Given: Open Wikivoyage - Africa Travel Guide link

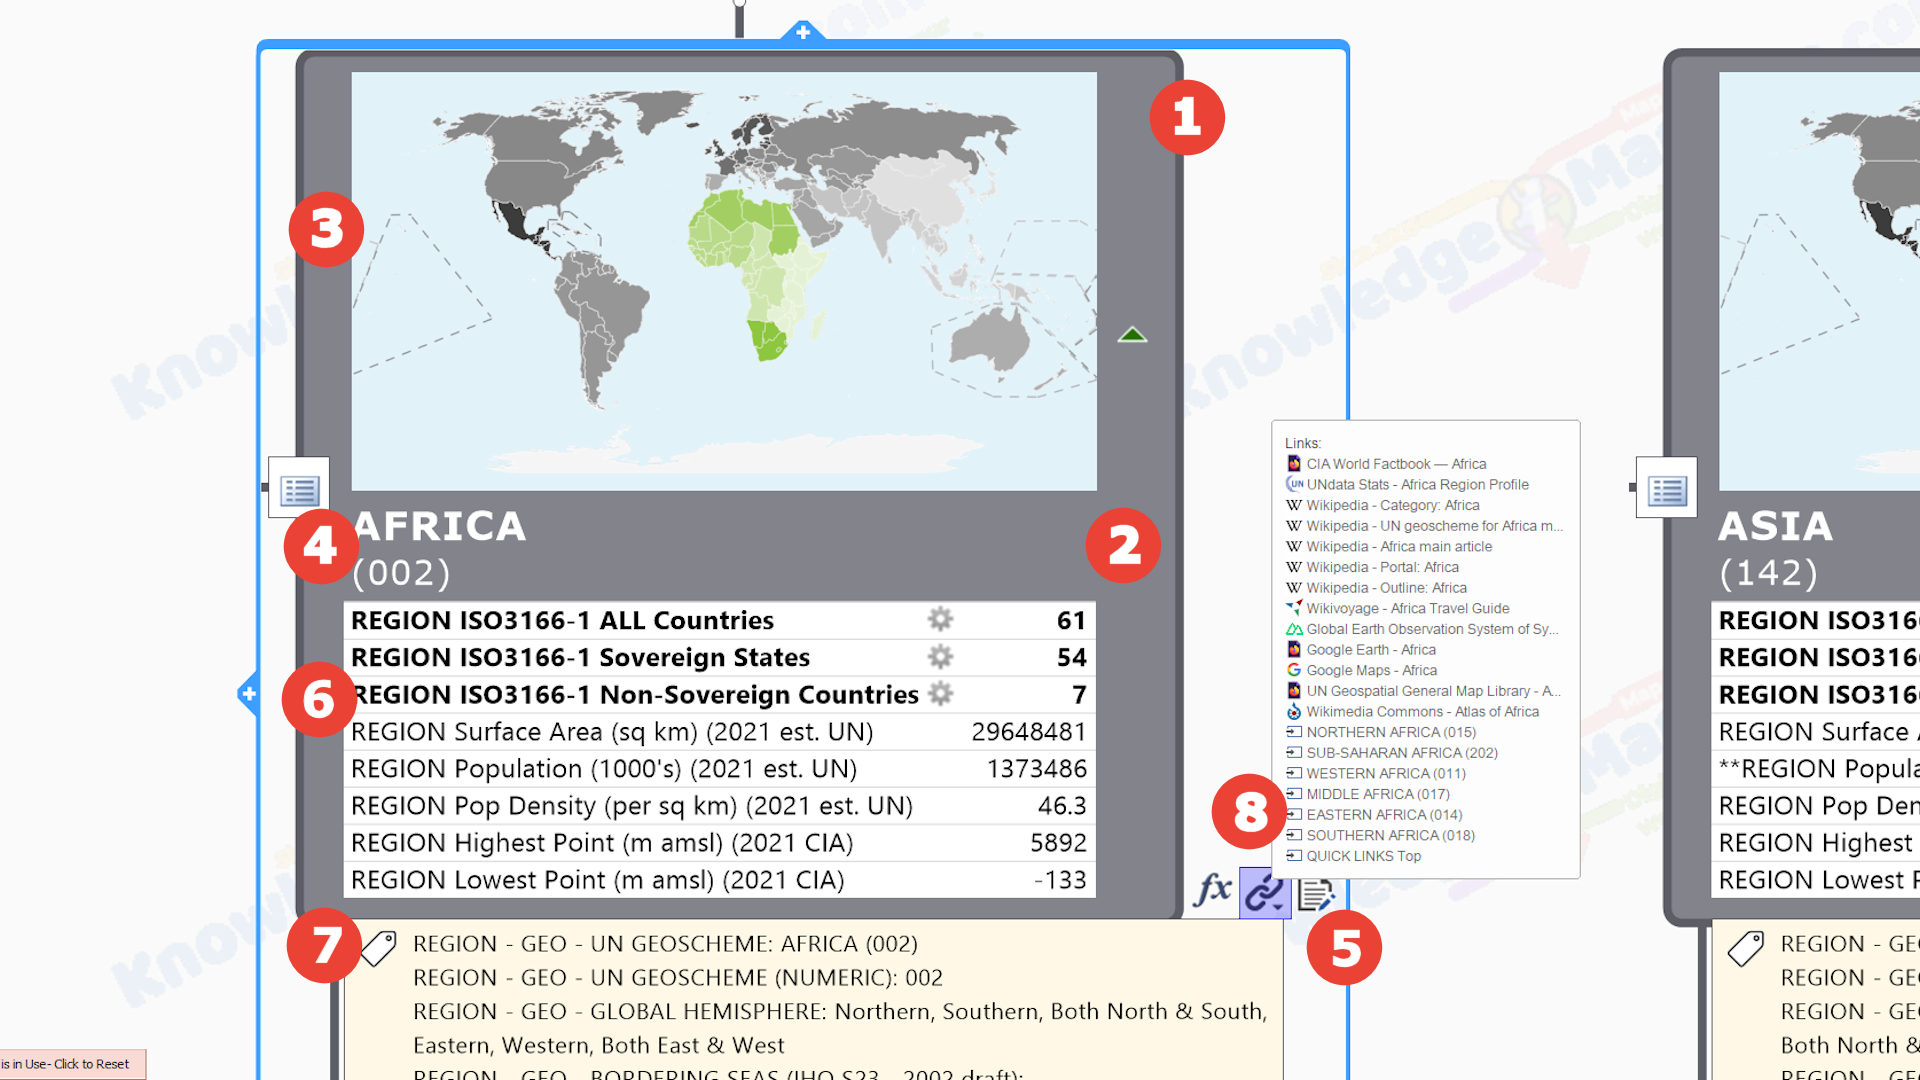Looking at the screenshot, I should point(1407,608).
